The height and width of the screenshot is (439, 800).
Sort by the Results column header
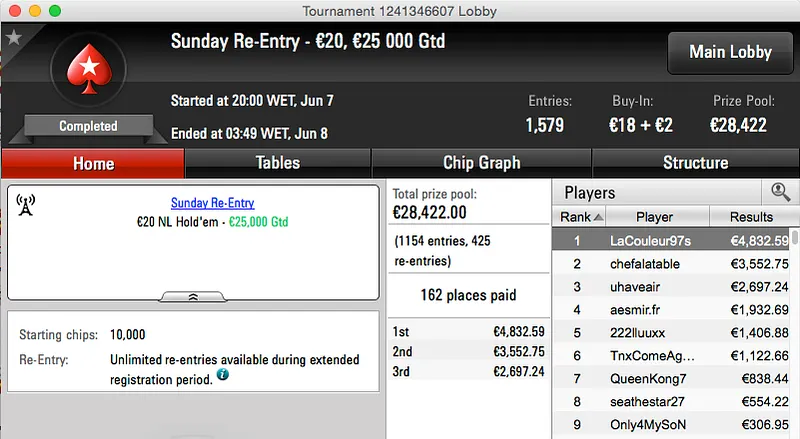point(751,217)
